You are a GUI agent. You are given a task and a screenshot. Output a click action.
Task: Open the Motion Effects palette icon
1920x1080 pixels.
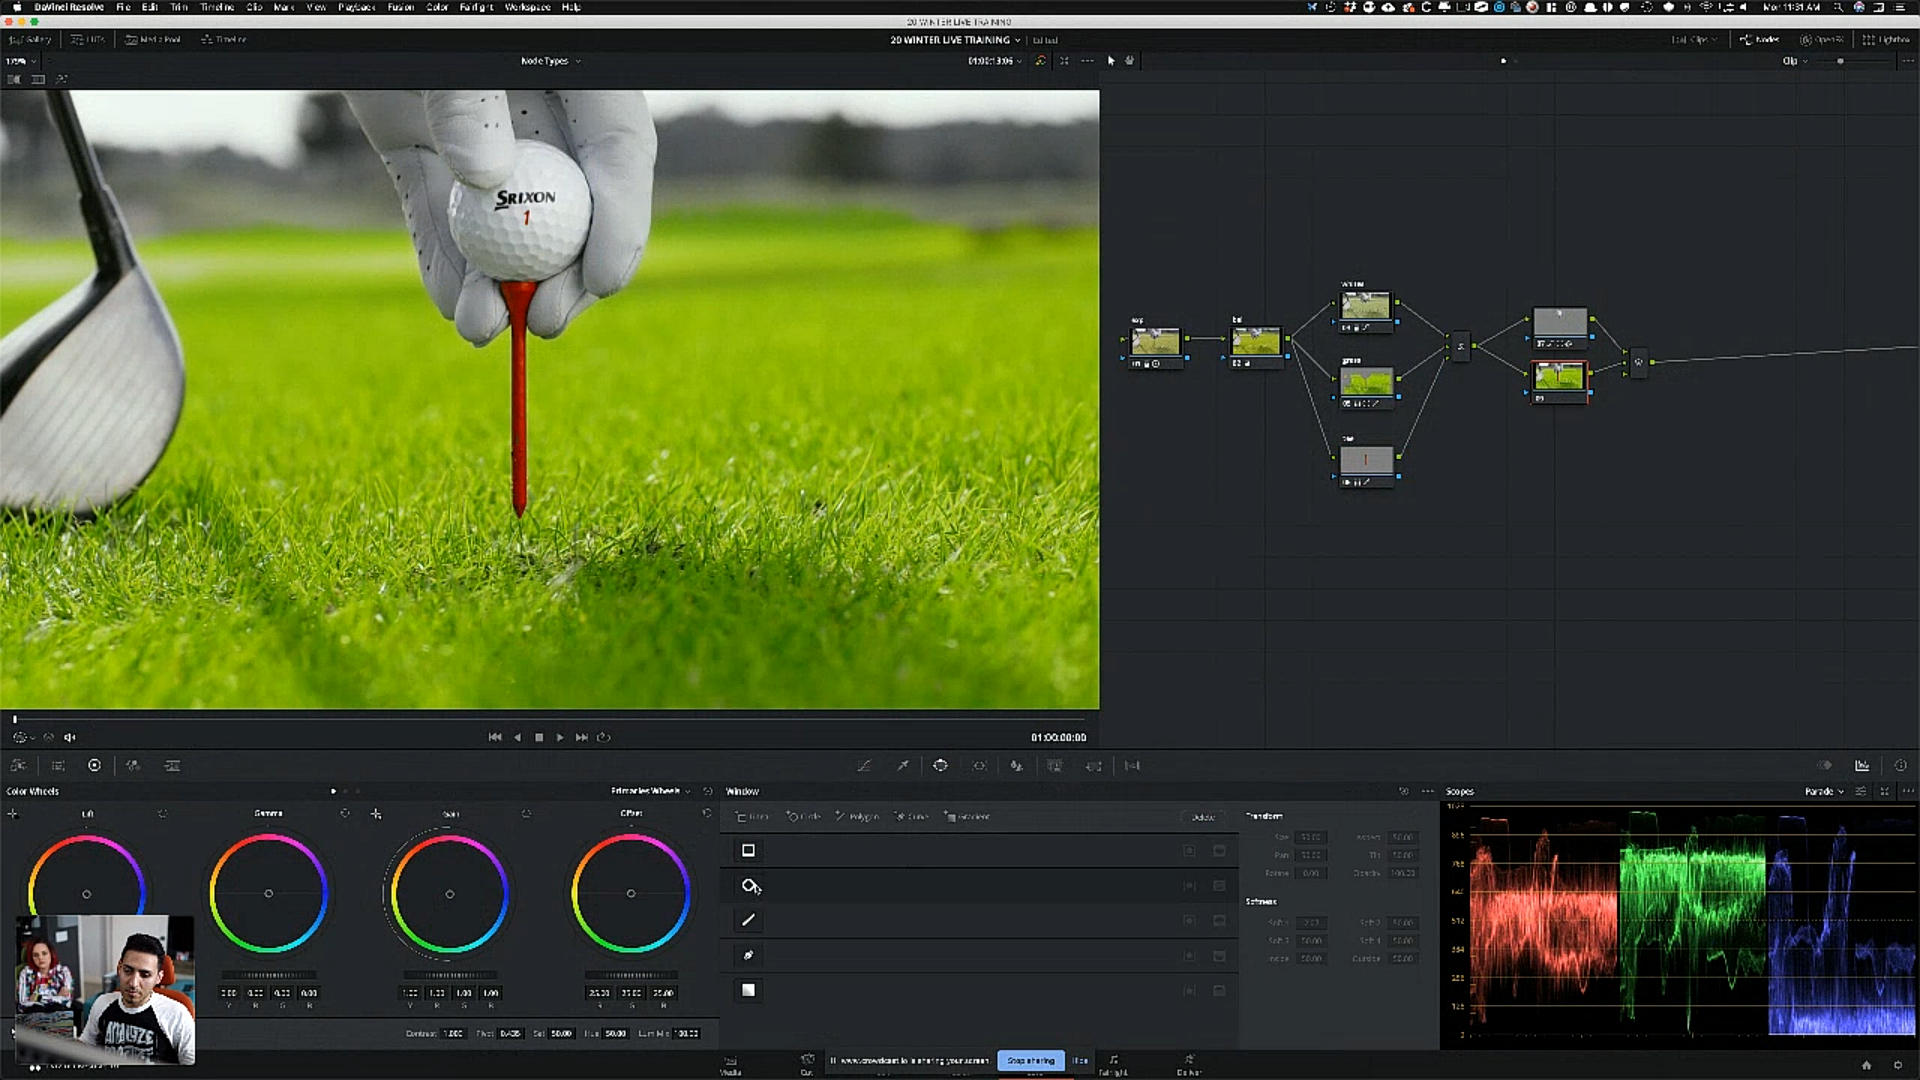click(x=172, y=766)
